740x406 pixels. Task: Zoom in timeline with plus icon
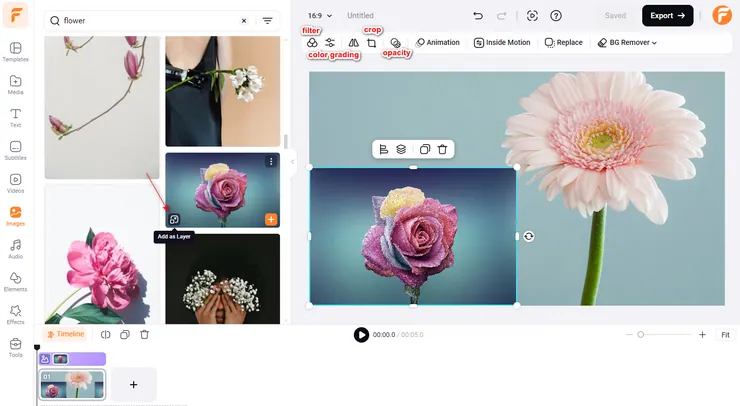[702, 335]
